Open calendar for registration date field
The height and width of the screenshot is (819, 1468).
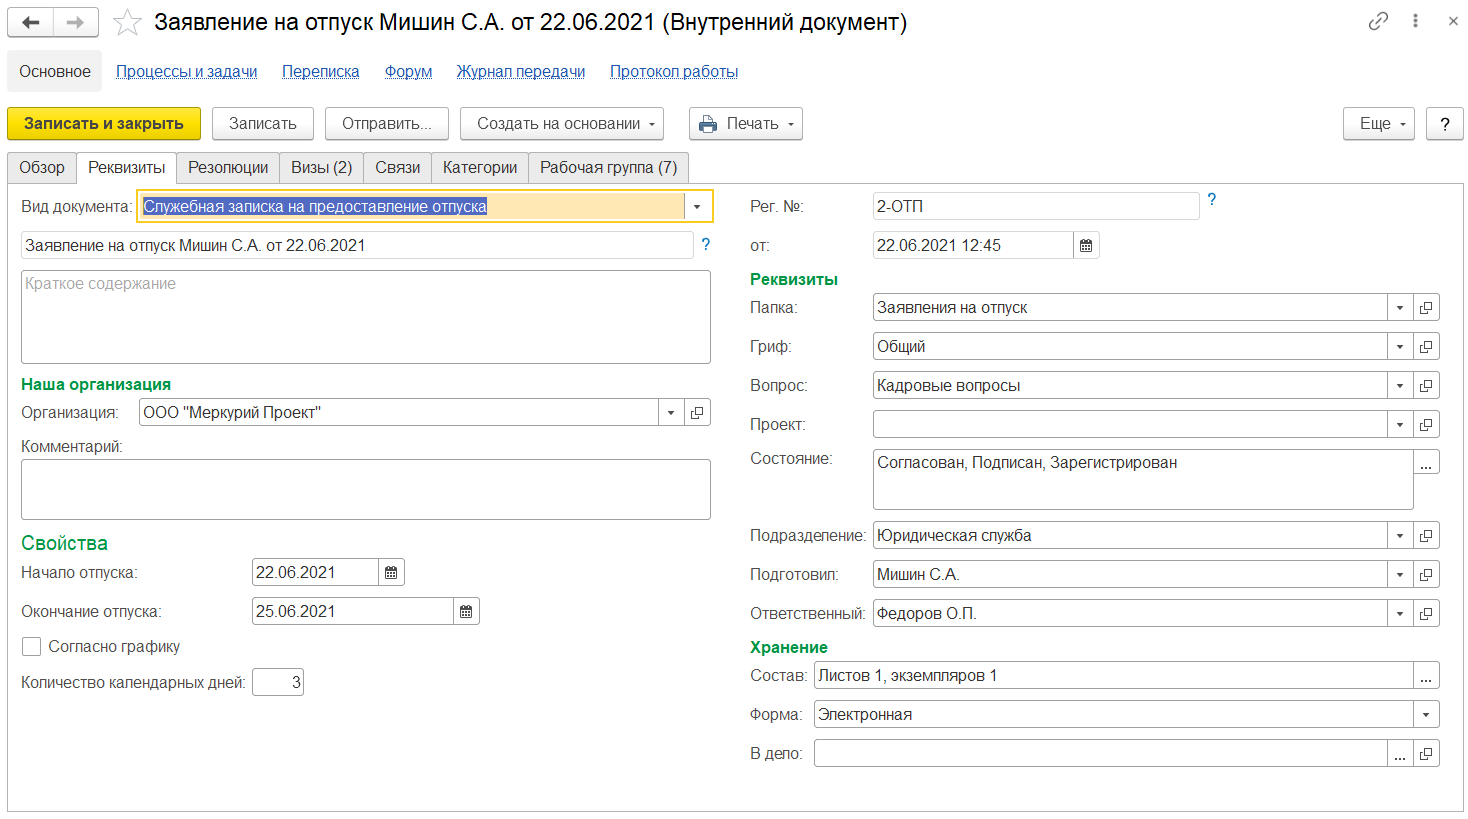click(x=1086, y=246)
